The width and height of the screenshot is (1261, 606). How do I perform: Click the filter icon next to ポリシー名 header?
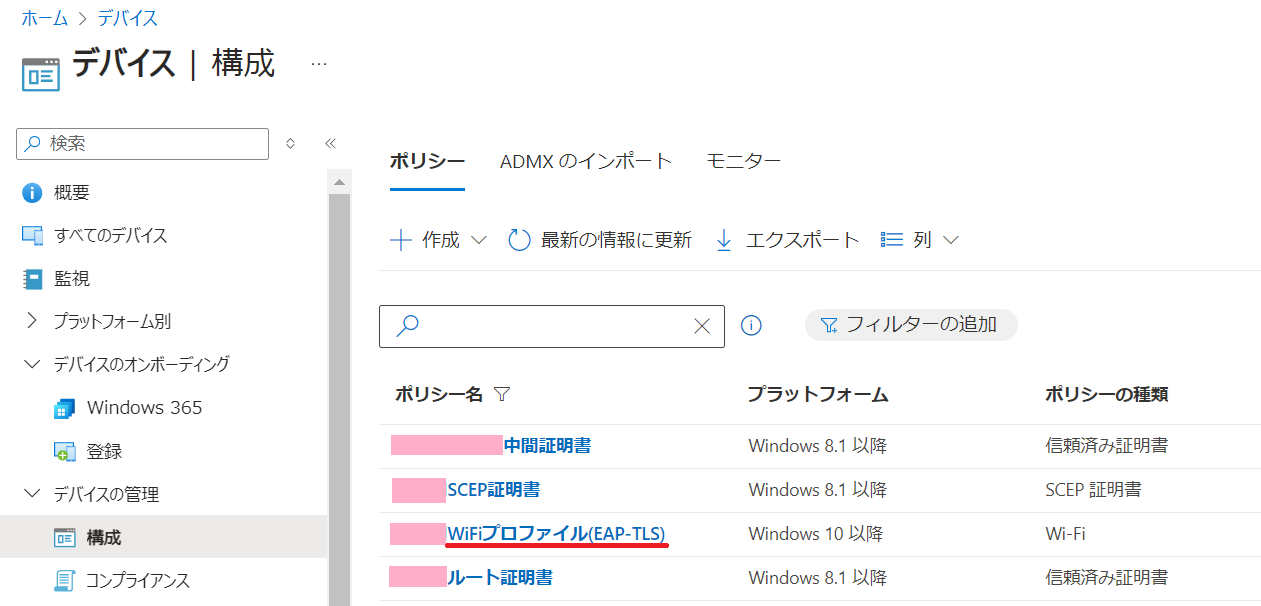click(502, 394)
